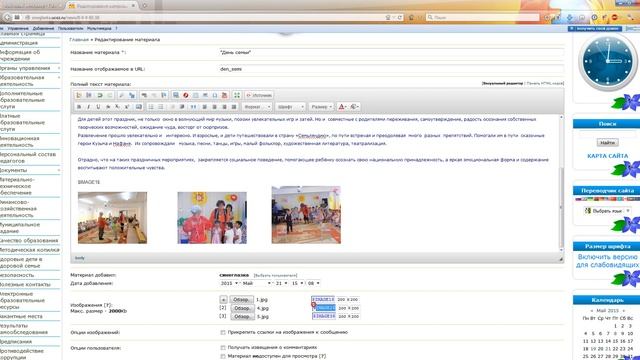Open 'Включить версию для слабовидящих' link
Viewport: 640px width, 360px height.
[607, 261]
